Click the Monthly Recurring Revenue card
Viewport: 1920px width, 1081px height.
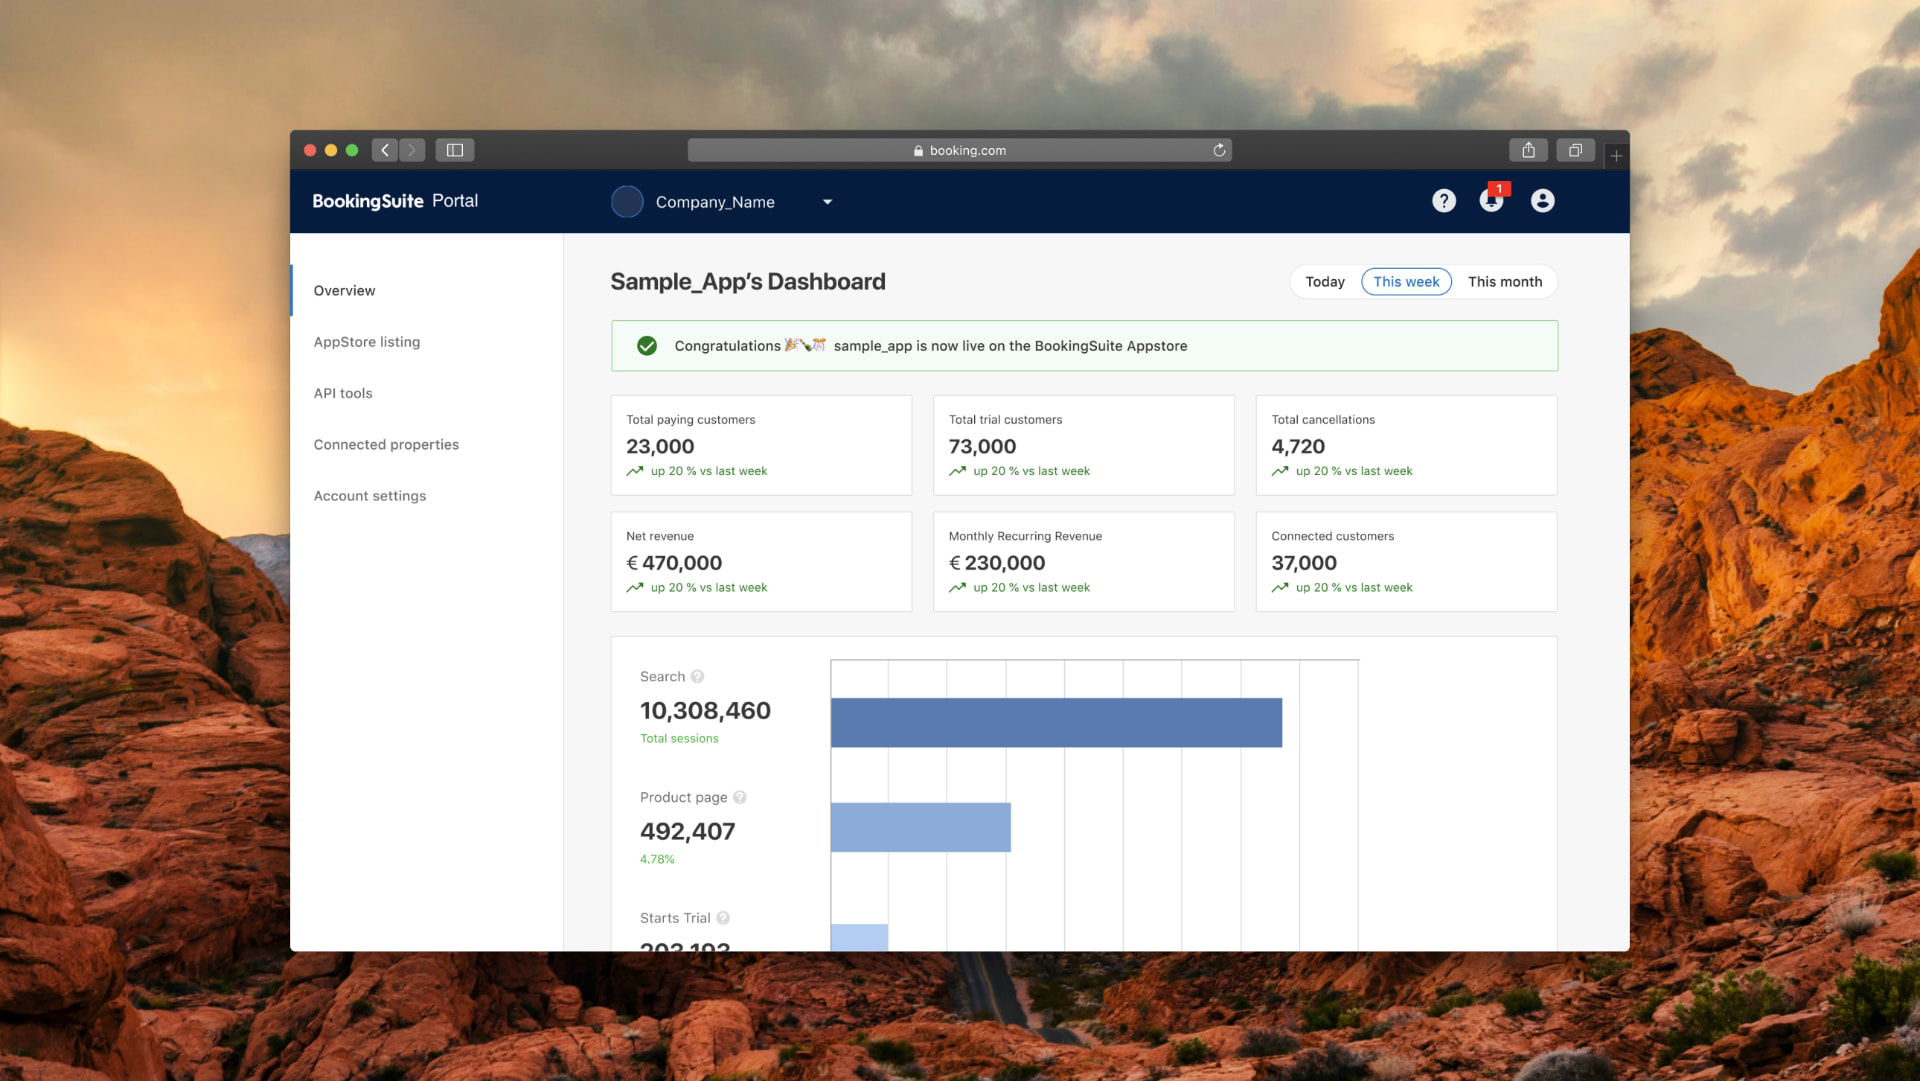(x=1084, y=562)
